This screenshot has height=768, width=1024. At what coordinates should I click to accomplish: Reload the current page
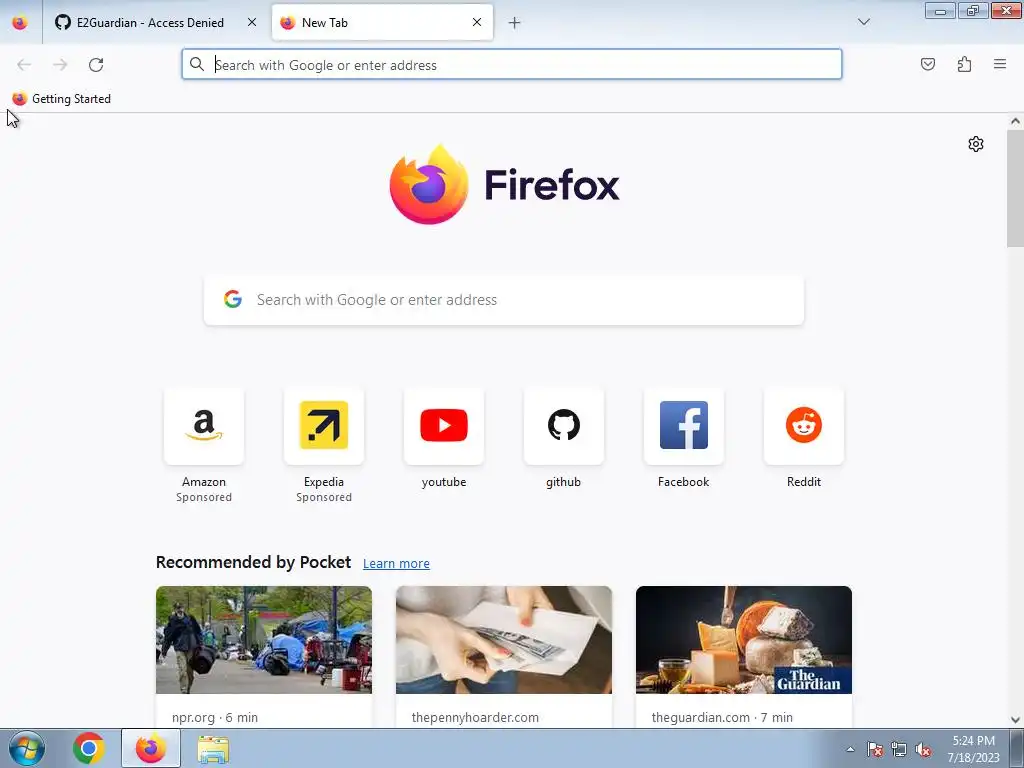click(x=96, y=65)
